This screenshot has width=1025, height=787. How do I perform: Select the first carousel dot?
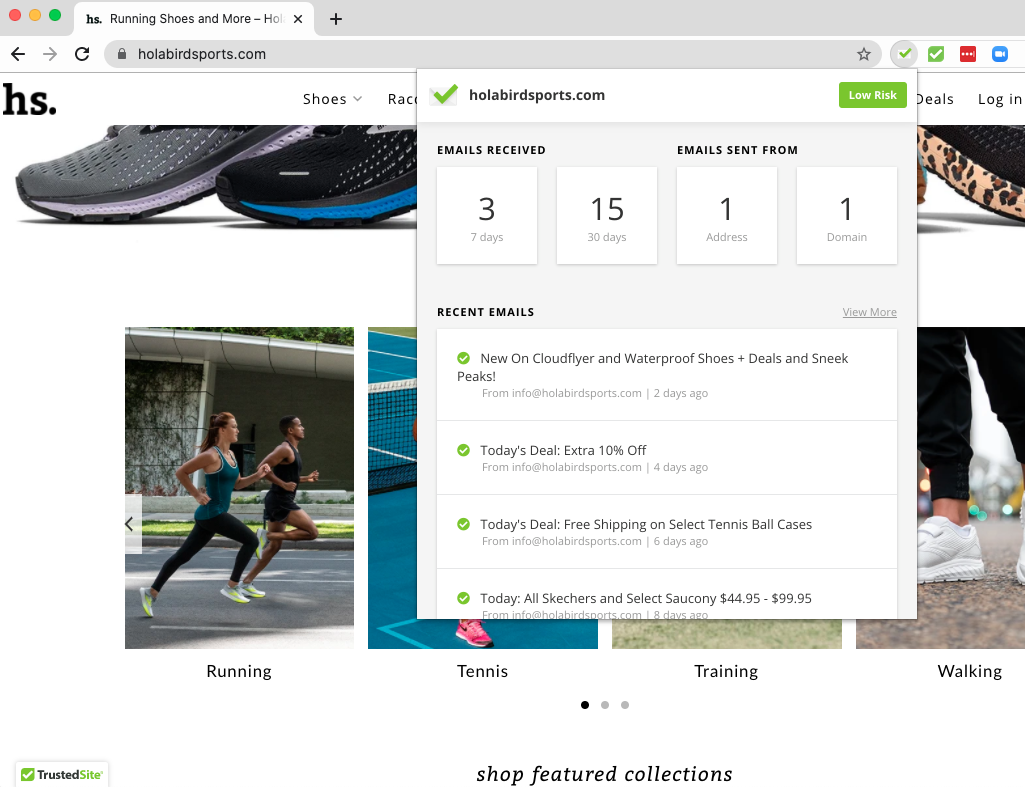click(x=585, y=705)
